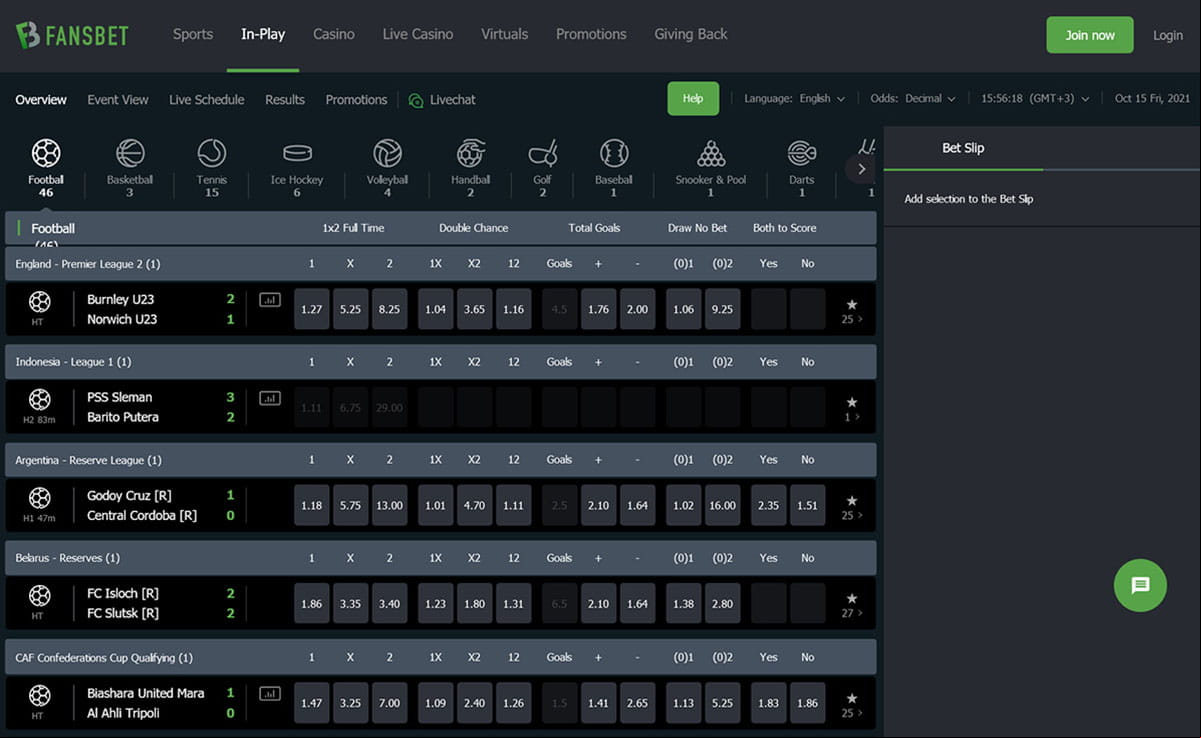
Task: Switch to the Overview tab
Action: click(x=41, y=100)
